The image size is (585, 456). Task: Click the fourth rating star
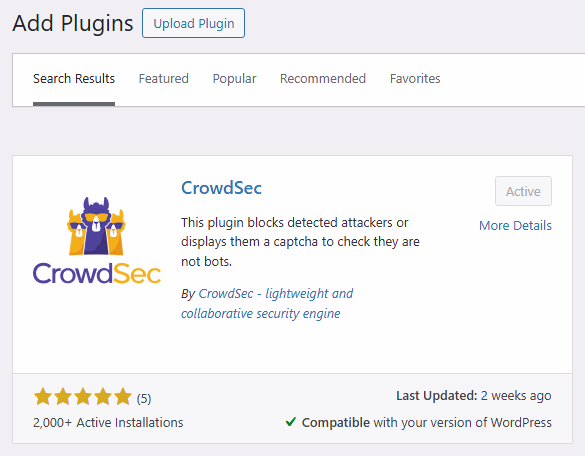pos(103,397)
